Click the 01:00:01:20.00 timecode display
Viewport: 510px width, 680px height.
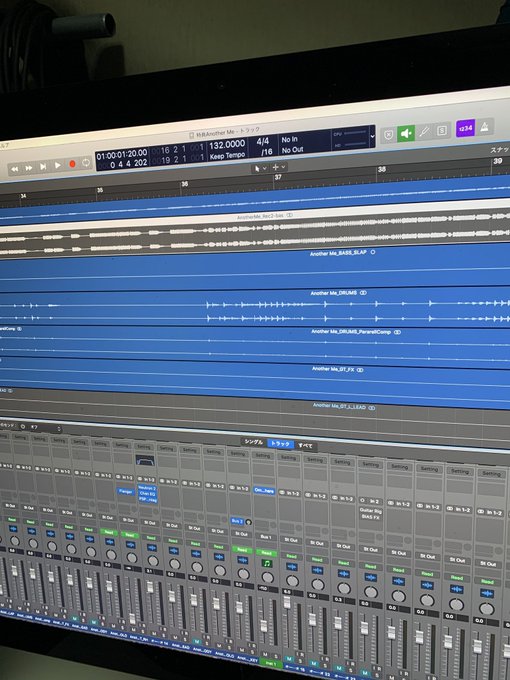(122, 154)
